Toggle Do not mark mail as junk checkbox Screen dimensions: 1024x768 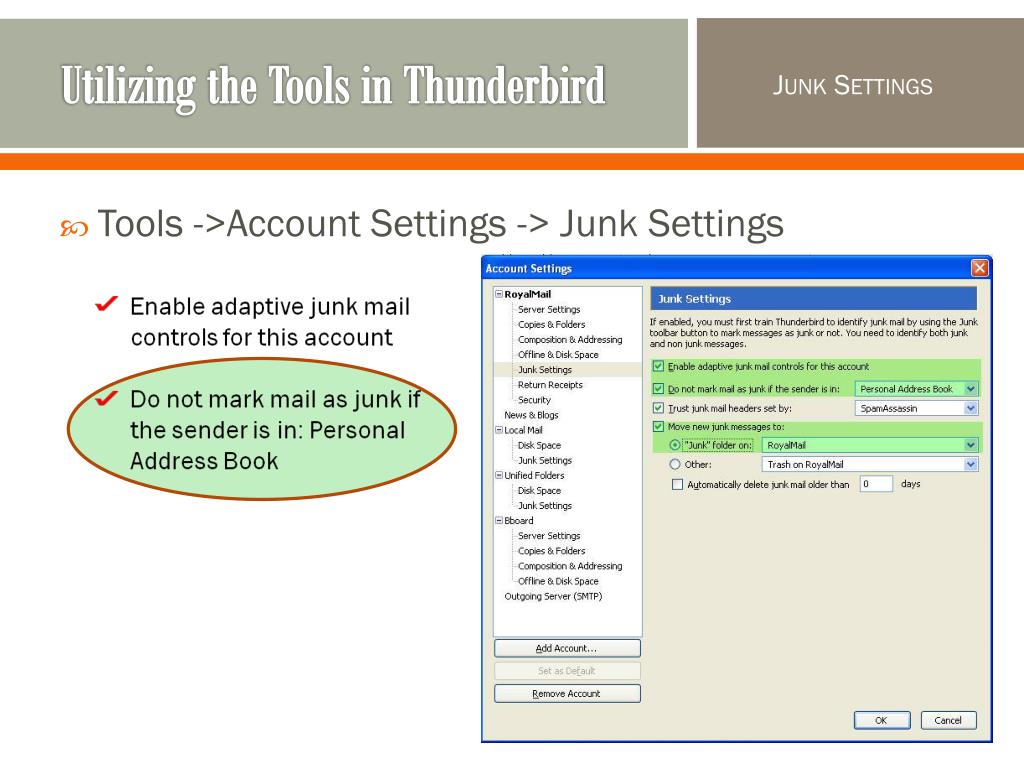(658, 389)
